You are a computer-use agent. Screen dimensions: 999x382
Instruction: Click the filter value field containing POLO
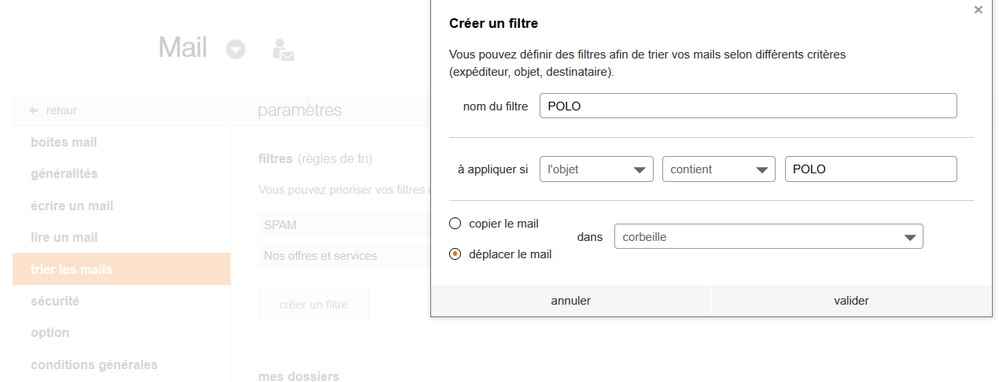point(871,169)
